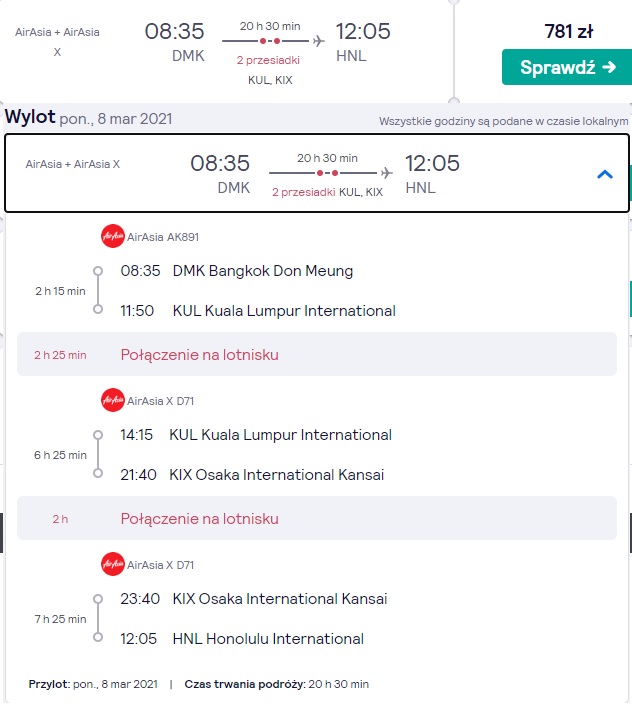632x706 pixels.
Task: Click 2 przesiadki KUL, KIX in header
Action: [327, 192]
